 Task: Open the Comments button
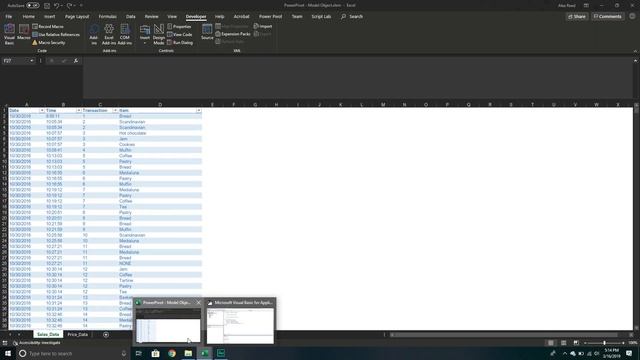[607, 16]
